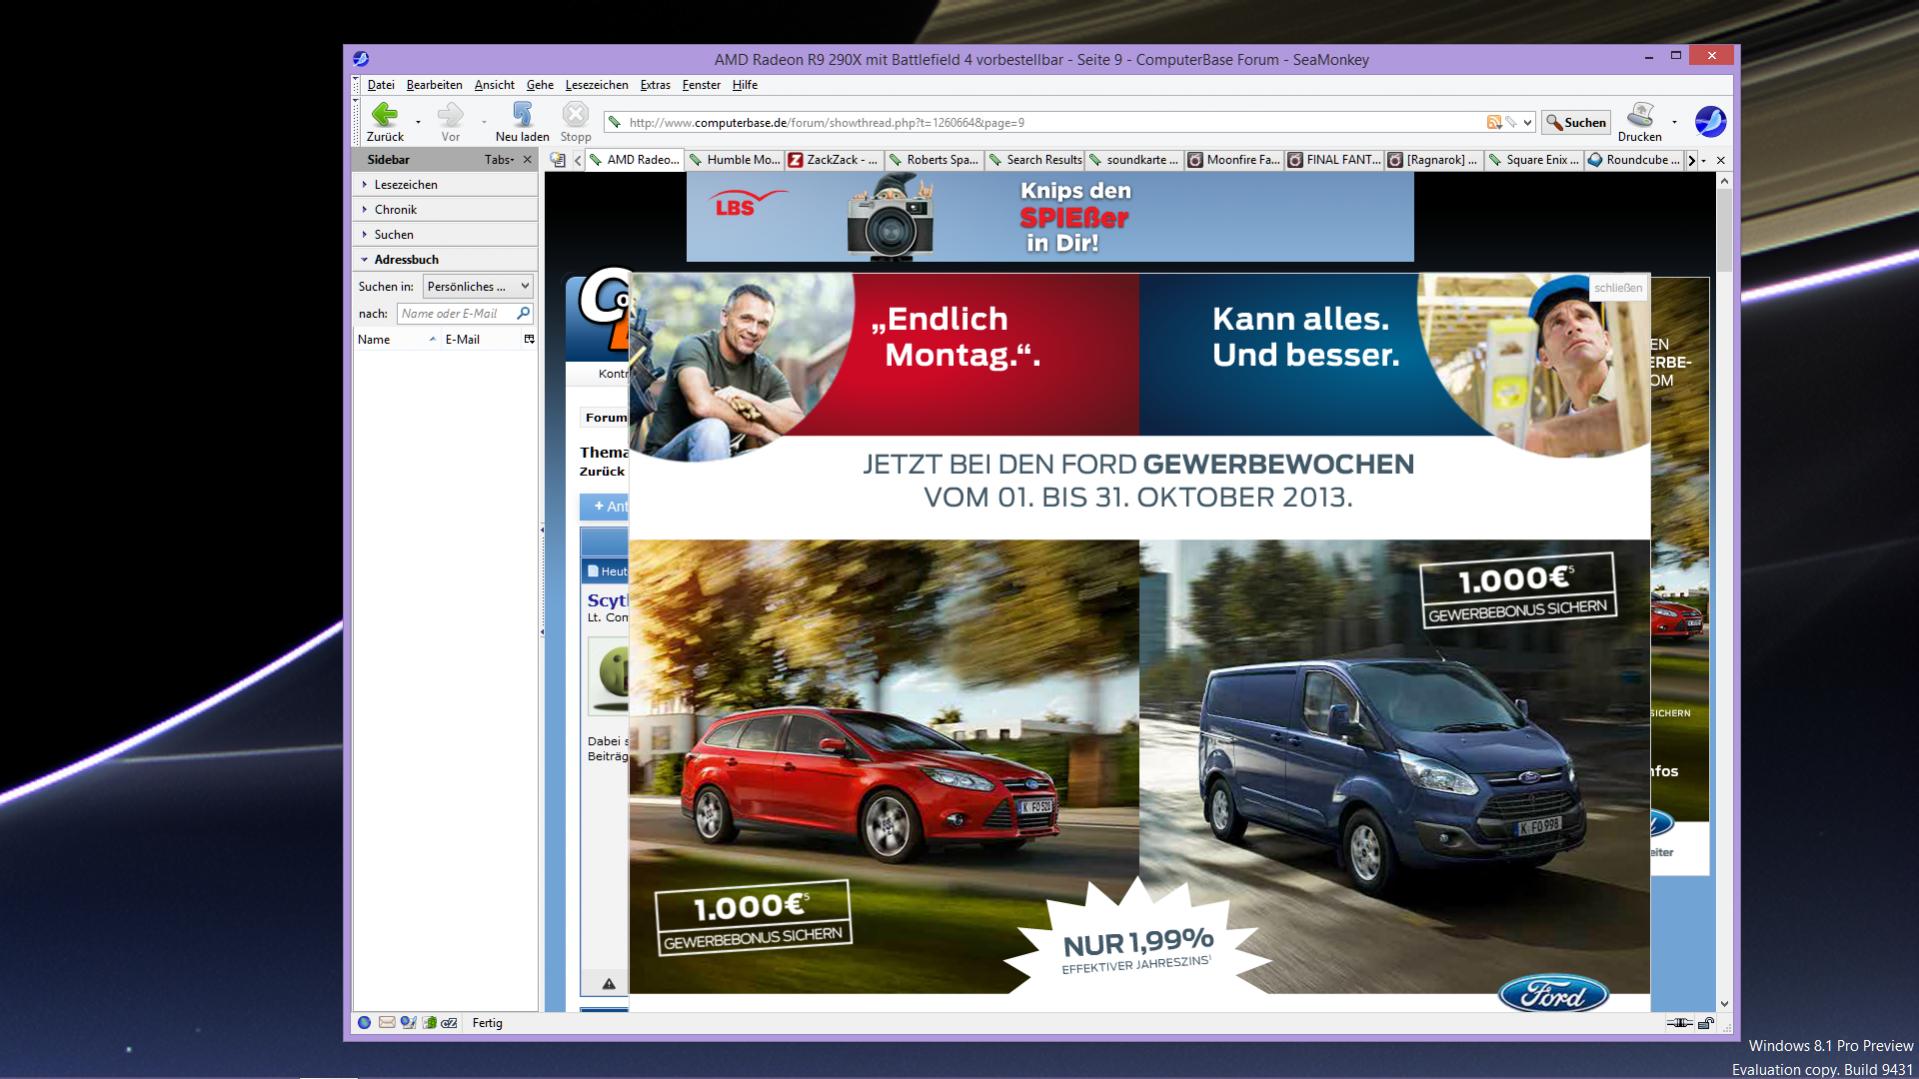Open the Lesezeichen menu
This screenshot has width=1919, height=1079.
tap(596, 85)
